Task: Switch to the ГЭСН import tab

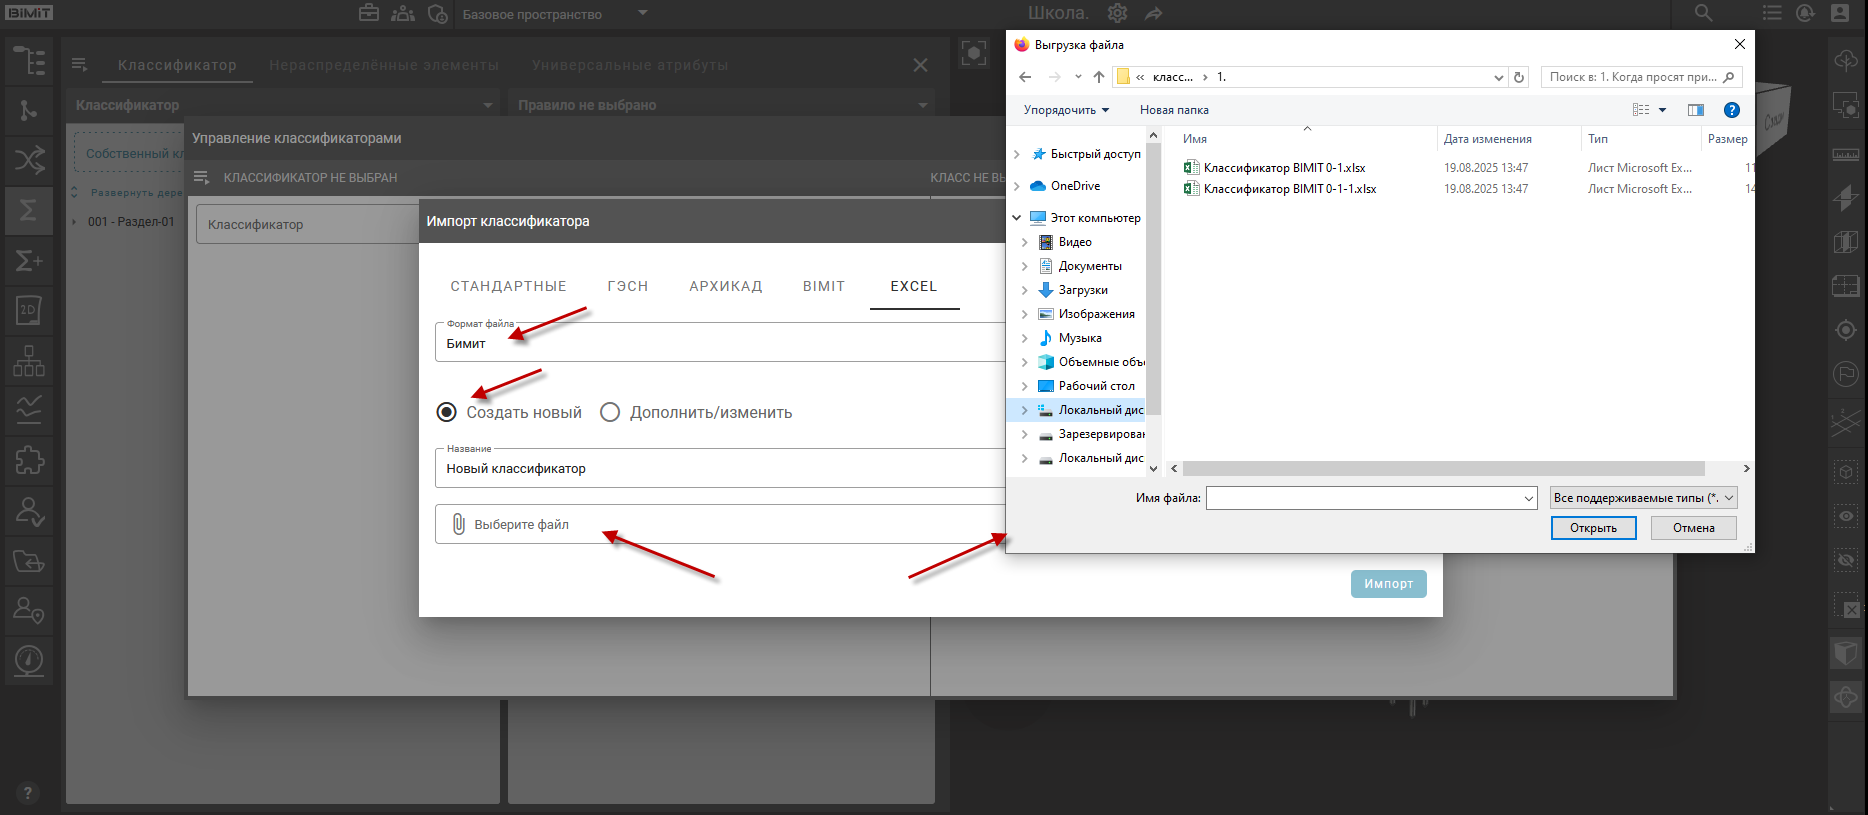Action: click(x=627, y=286)
